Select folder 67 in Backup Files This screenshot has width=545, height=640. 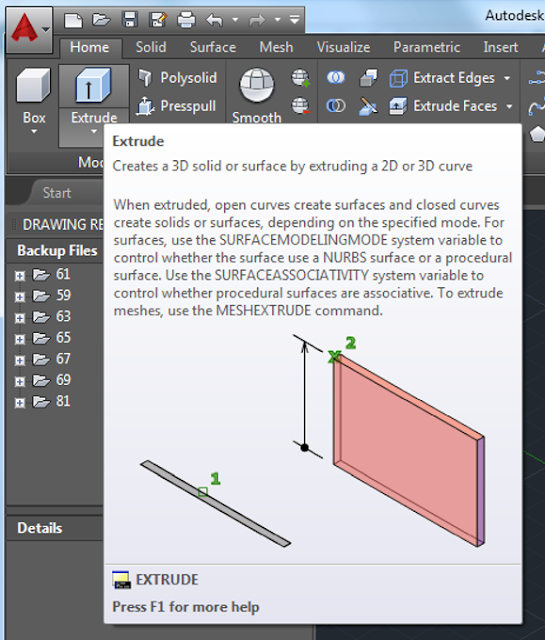(52, 359)
